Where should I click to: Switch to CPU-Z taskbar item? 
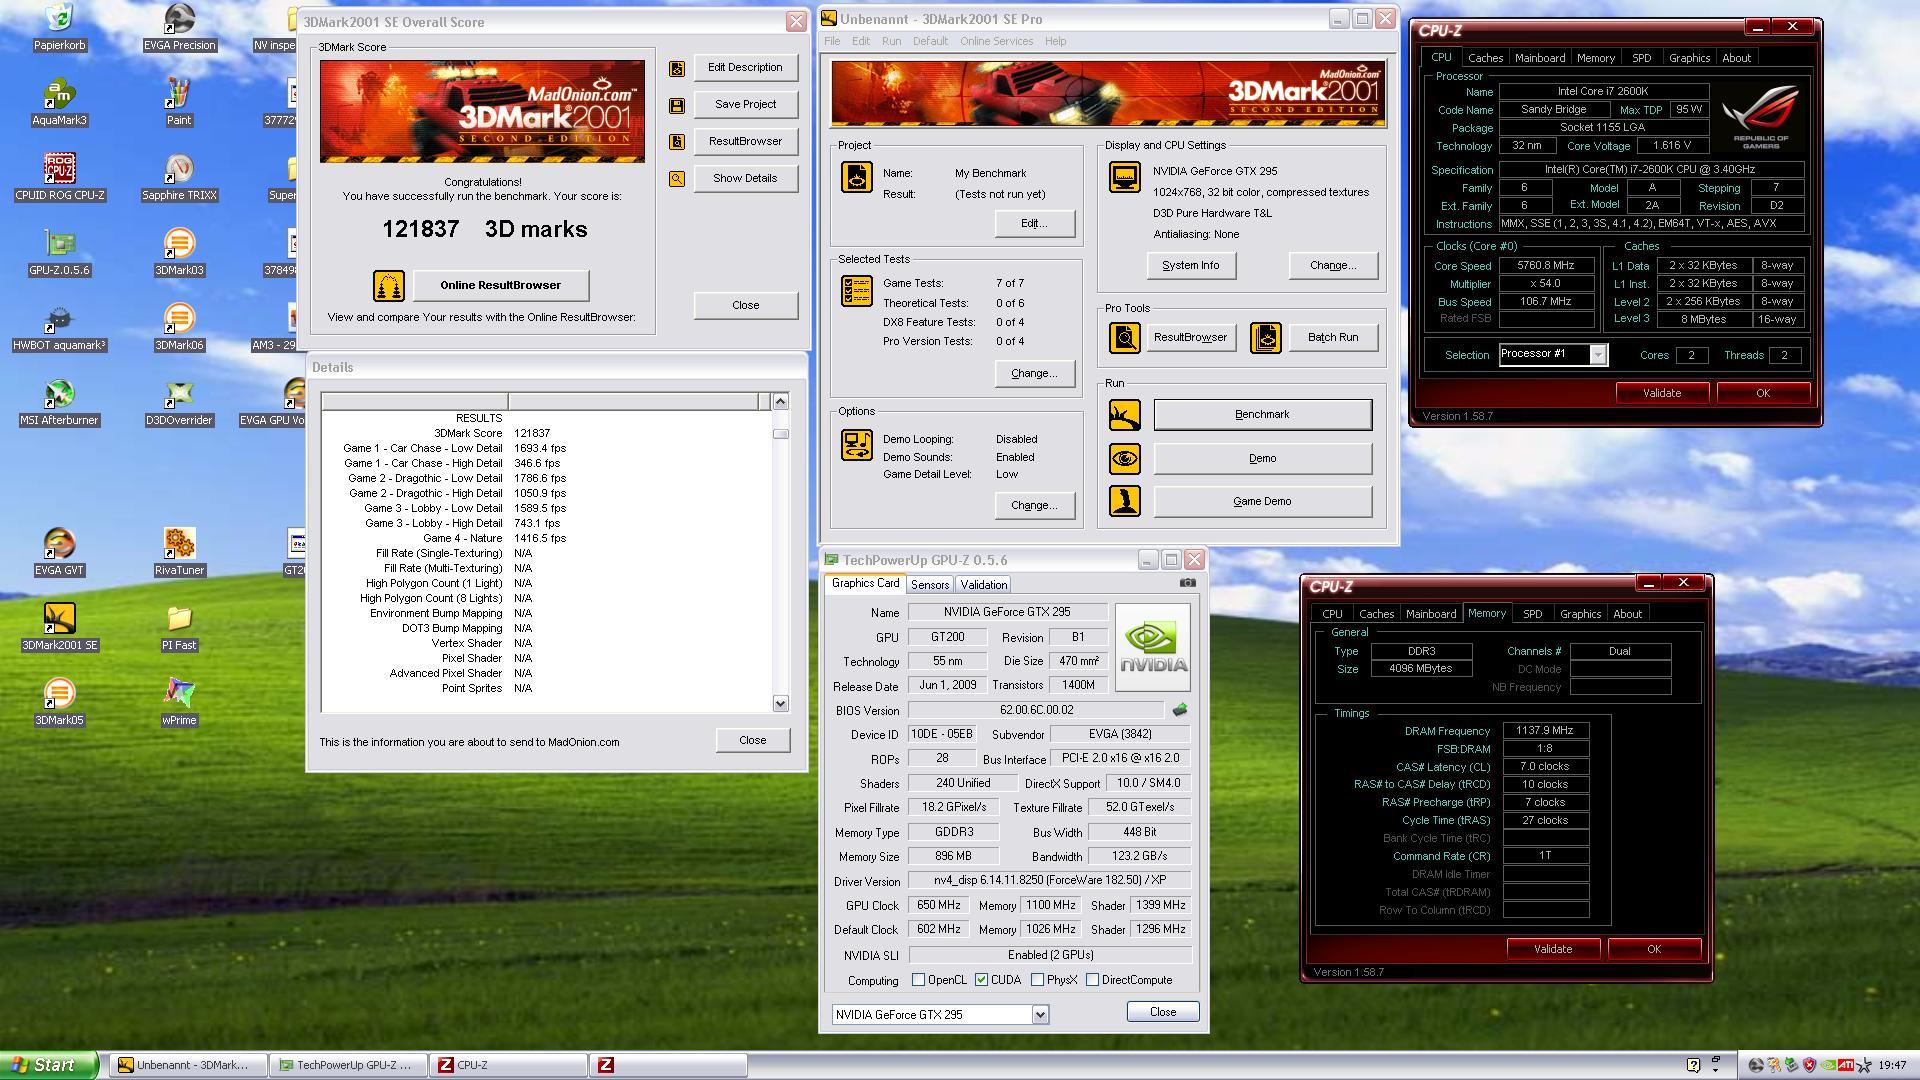point(510,1065)
